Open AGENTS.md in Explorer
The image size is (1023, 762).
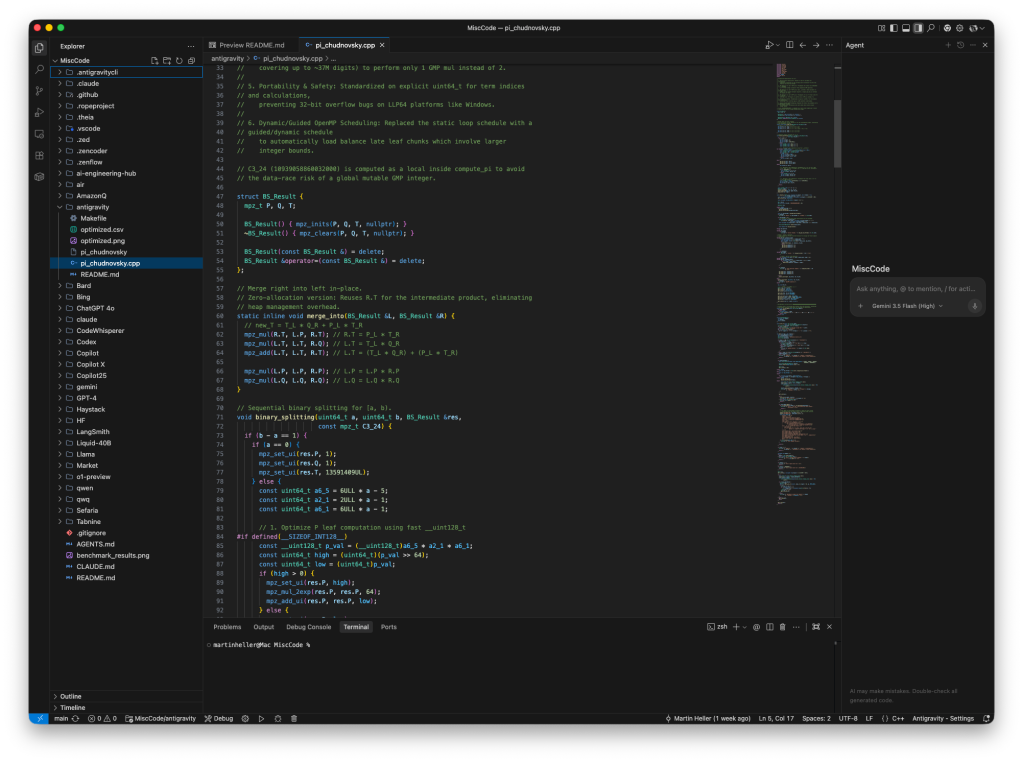click(x=126, y=544)
